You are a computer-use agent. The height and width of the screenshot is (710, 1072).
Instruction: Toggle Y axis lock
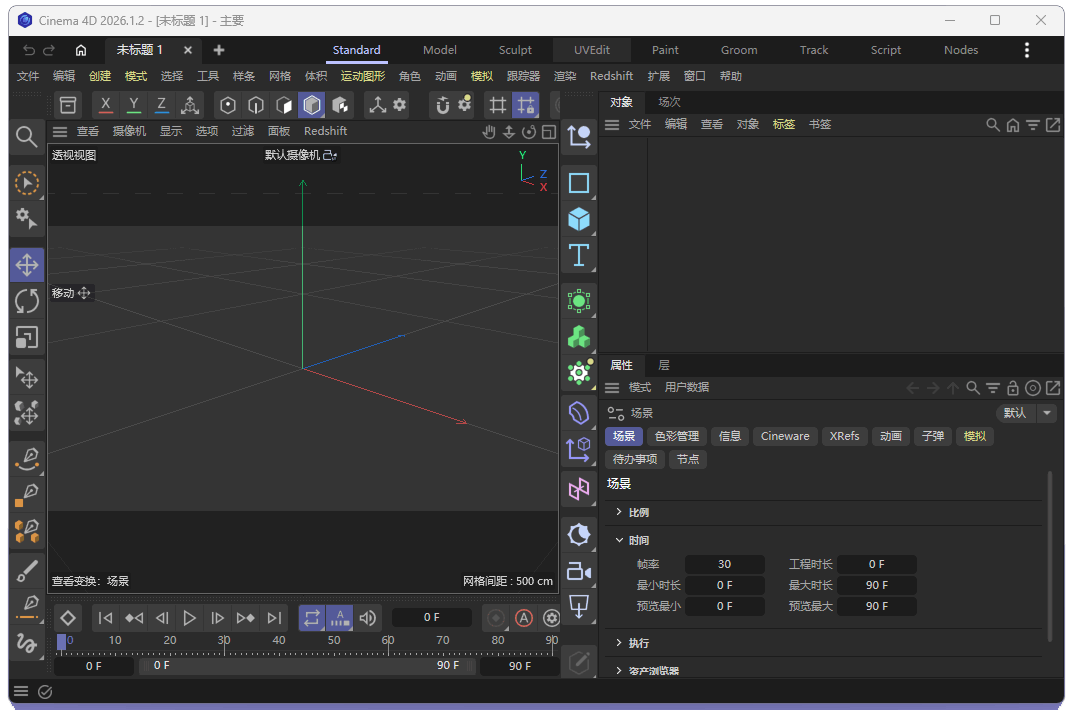click(134, 105)
